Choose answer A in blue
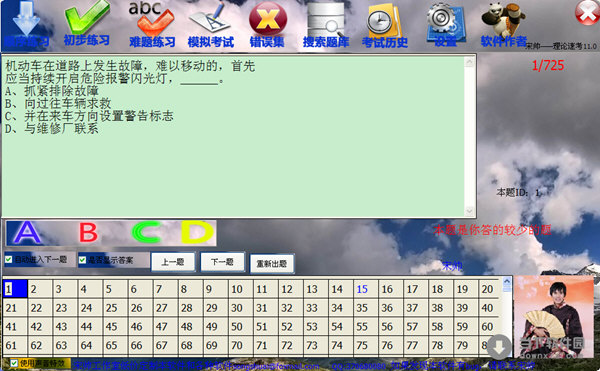600x371 pixels. [27, 233]
